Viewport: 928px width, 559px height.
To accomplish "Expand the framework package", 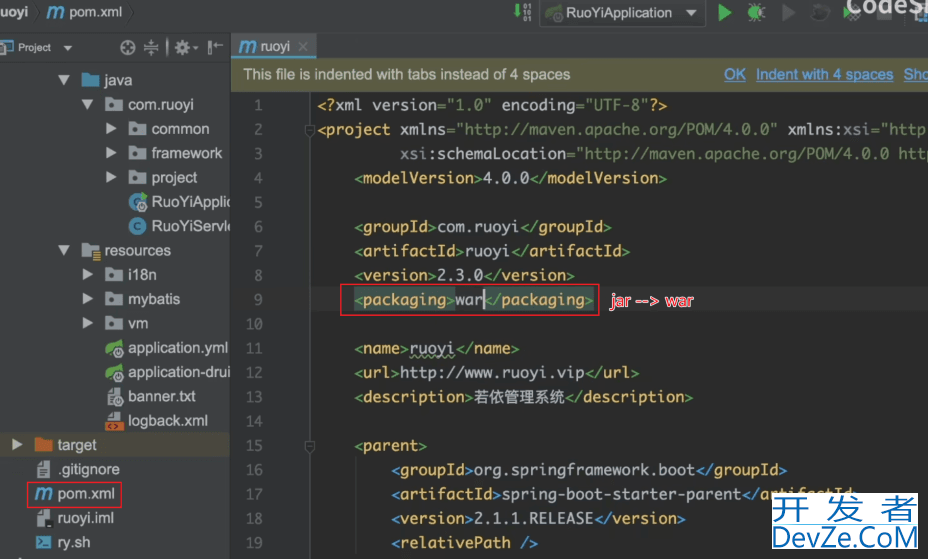I will pos(111,153).
